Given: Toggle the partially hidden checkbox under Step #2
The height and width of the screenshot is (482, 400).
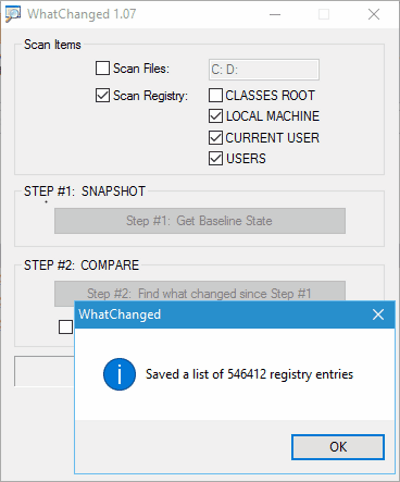Looking at the screenshot, I should coord(66,327).
